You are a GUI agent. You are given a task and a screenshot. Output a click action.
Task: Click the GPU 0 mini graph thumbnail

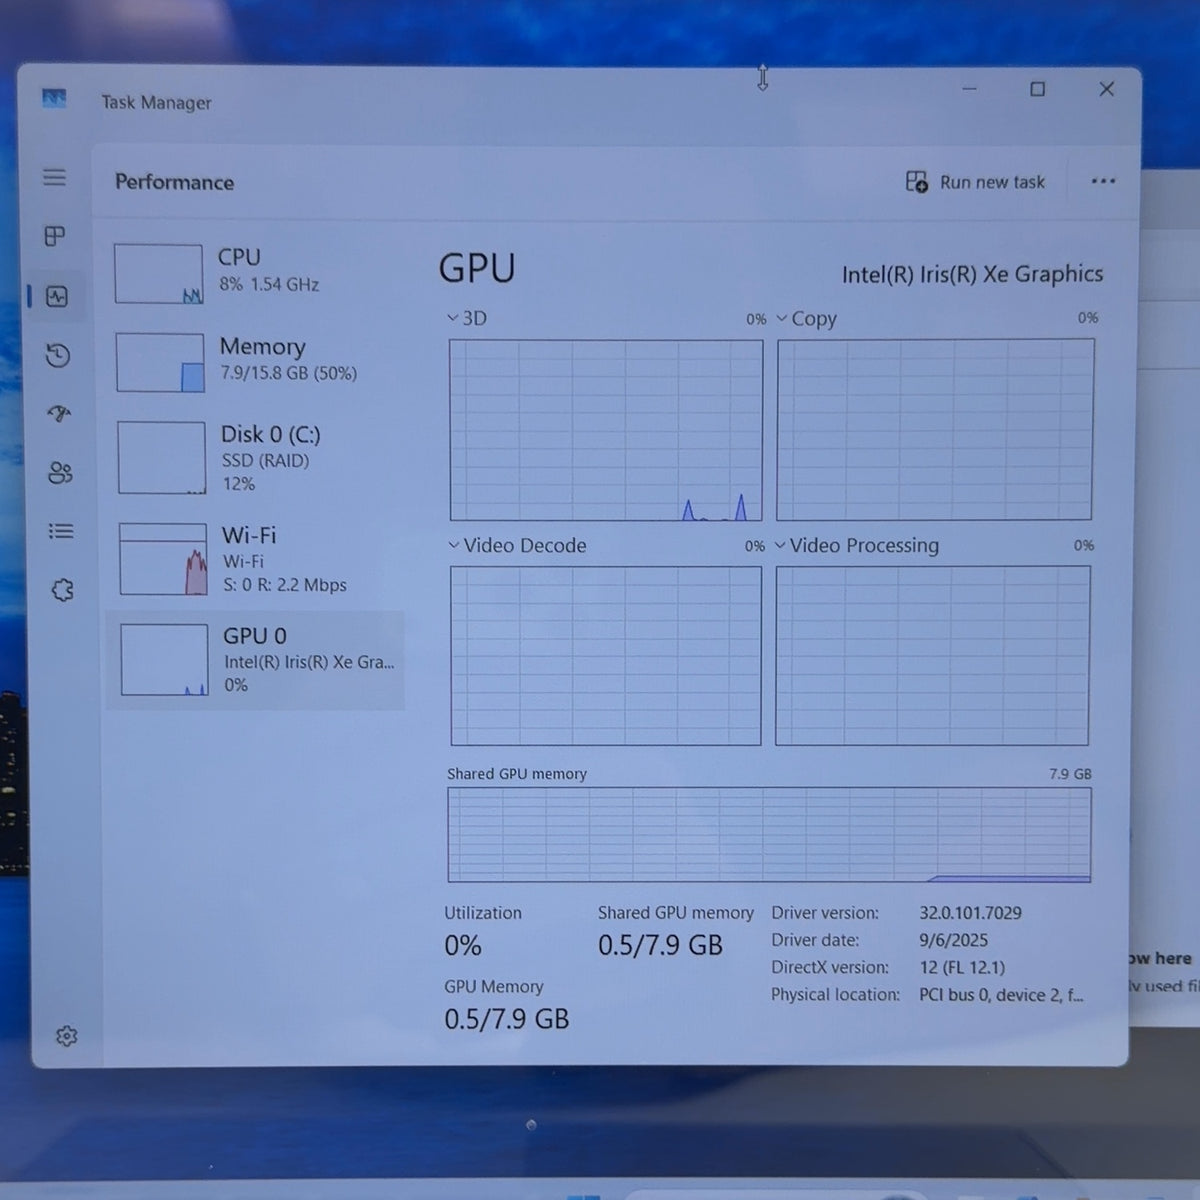(165, 660)
